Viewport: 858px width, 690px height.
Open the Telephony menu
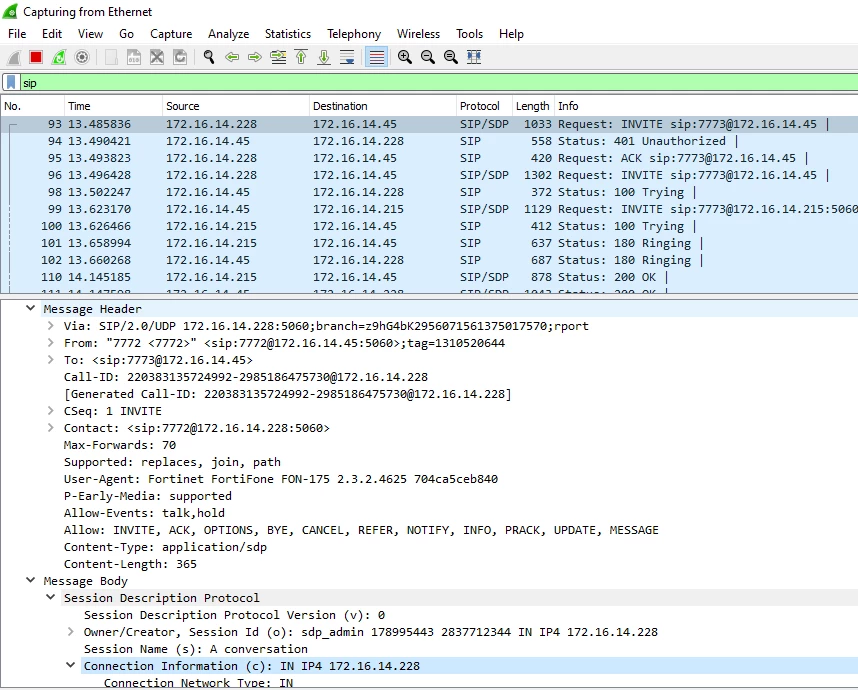[353, 34]
